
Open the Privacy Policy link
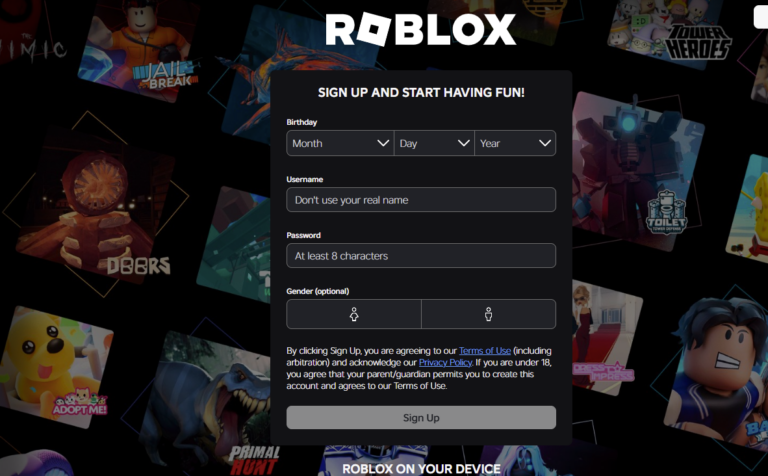tap(445, 362)
